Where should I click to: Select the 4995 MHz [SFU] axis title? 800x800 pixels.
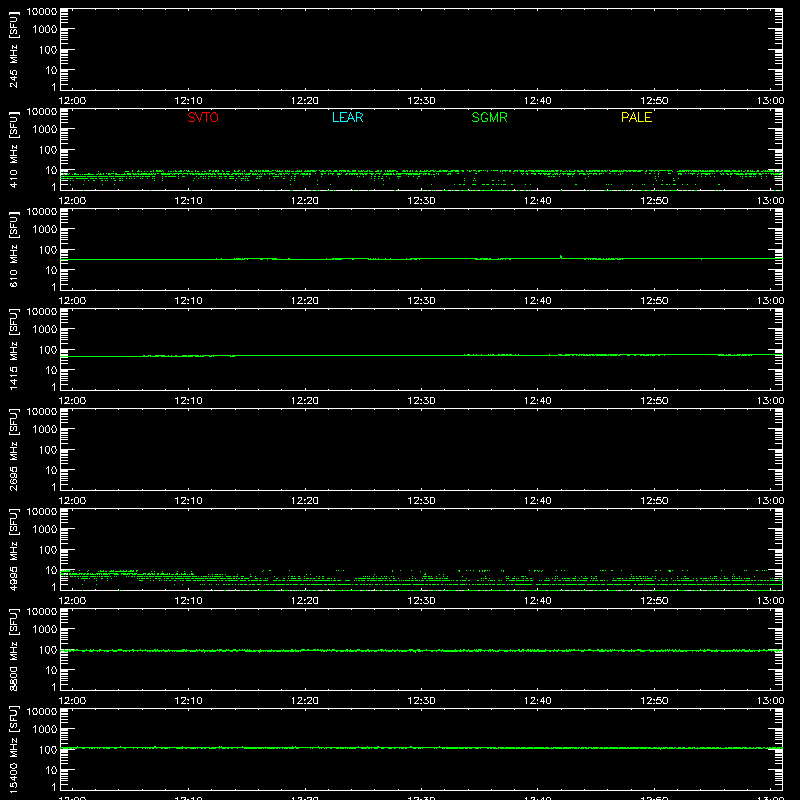point(13,549)
